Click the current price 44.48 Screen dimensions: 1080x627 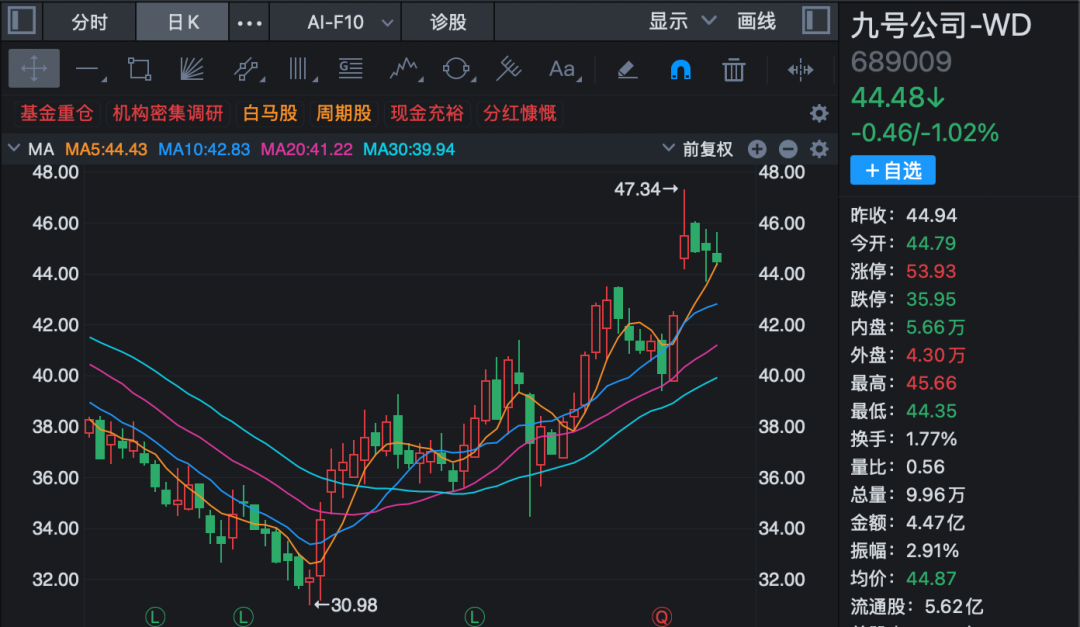[897, 98]
